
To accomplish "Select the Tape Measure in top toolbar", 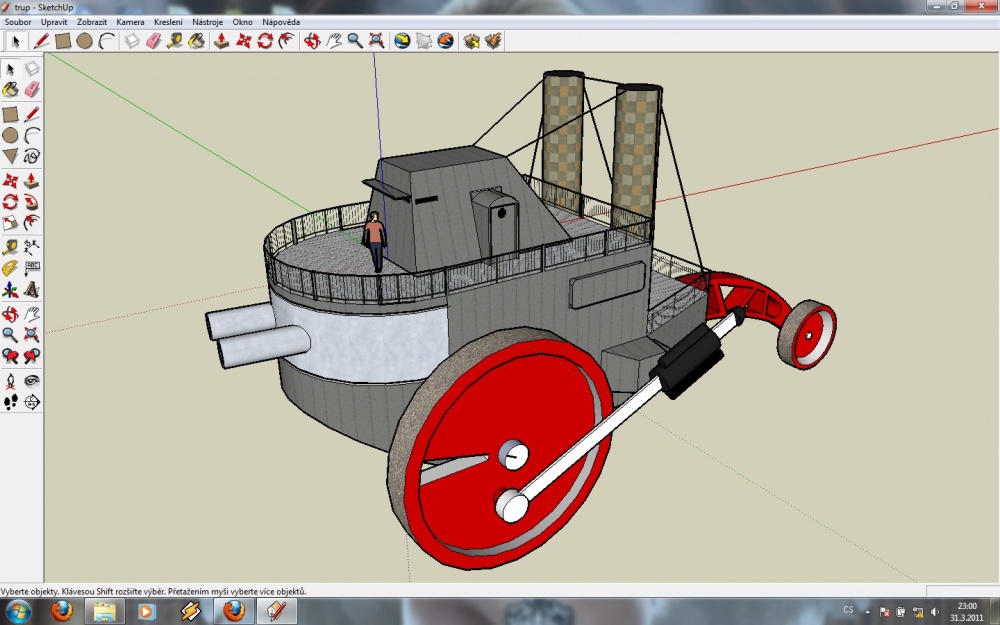I will (175, 41).
